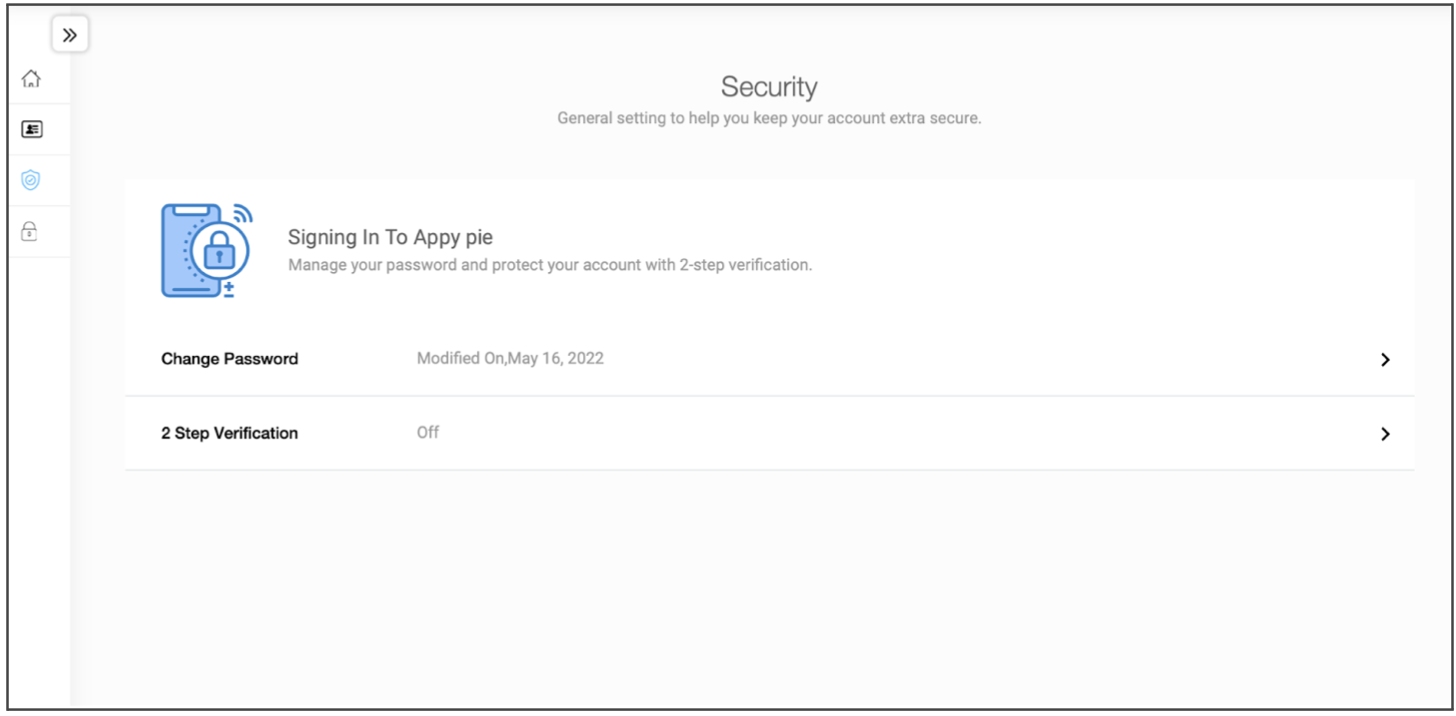Expand the collapsed sidebar with double-arrow button
The image size is (1456, 716).
coord(69,35)
